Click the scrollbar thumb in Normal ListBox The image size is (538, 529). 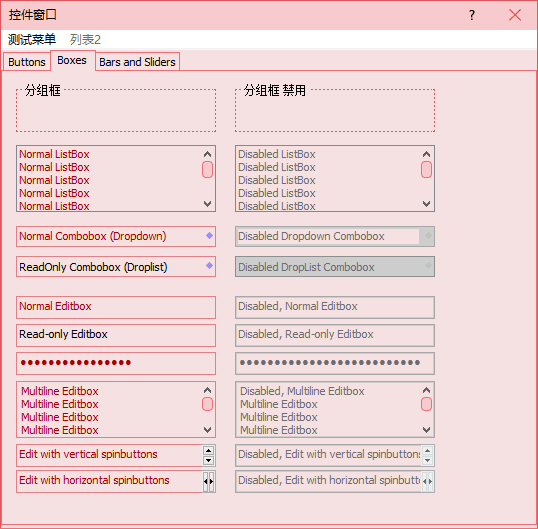(207, 169)
